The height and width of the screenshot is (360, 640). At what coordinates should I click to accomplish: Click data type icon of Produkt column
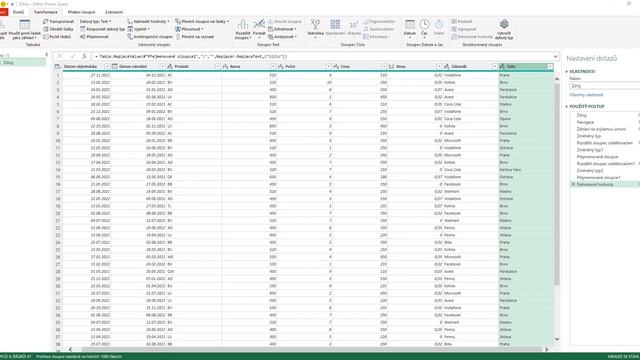pos(170,67)
